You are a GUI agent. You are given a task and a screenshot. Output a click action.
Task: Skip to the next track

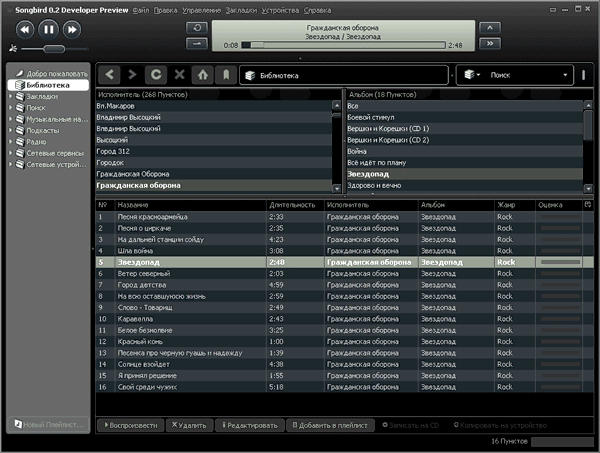(x=72, y=29)
